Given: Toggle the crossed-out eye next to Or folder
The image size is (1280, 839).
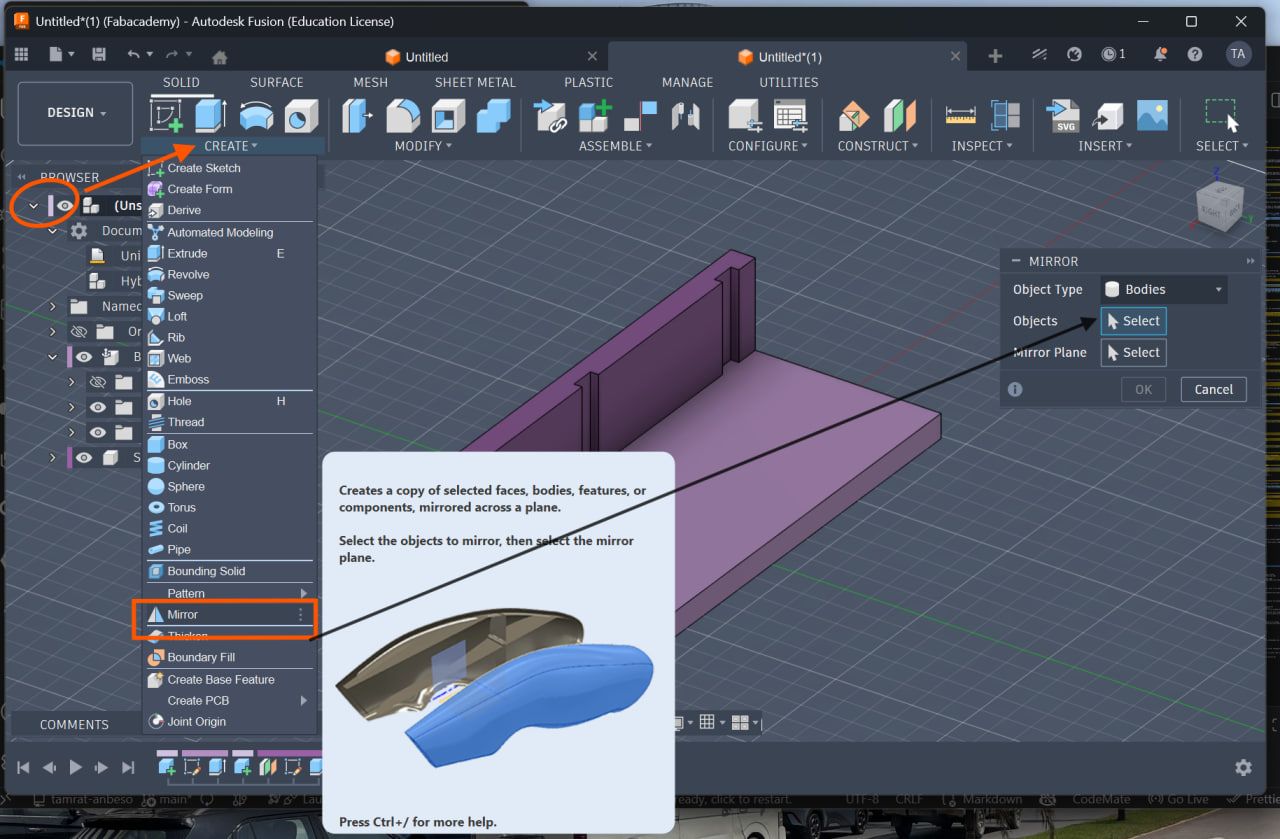Looking at the screenshot, I should click(x=78, y=331).
